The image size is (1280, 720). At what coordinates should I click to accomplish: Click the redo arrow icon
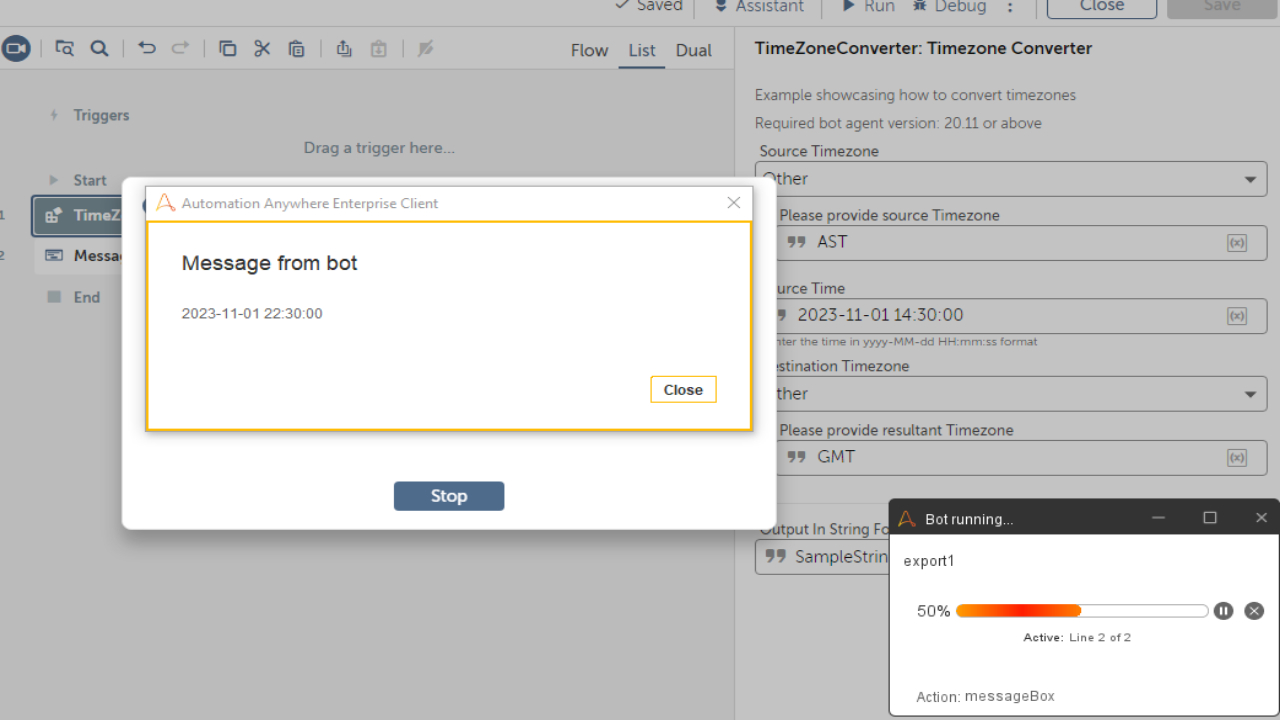pyautogui.click(x=180, y=48)
